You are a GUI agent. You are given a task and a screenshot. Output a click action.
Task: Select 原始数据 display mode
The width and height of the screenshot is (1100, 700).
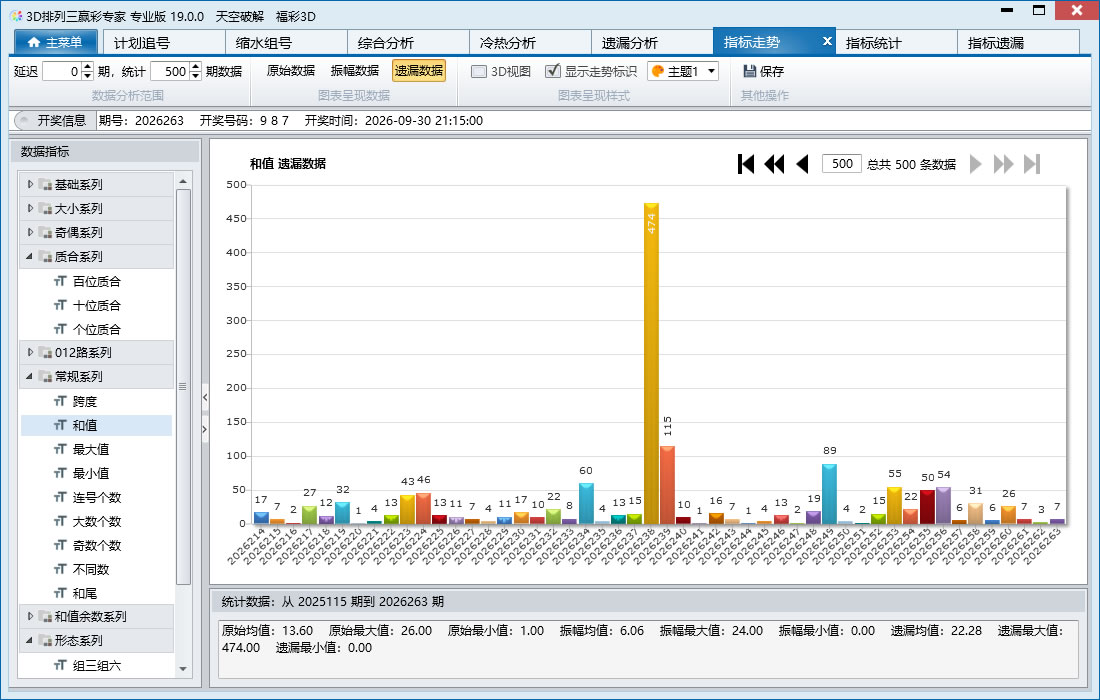[x=291, y=71]
